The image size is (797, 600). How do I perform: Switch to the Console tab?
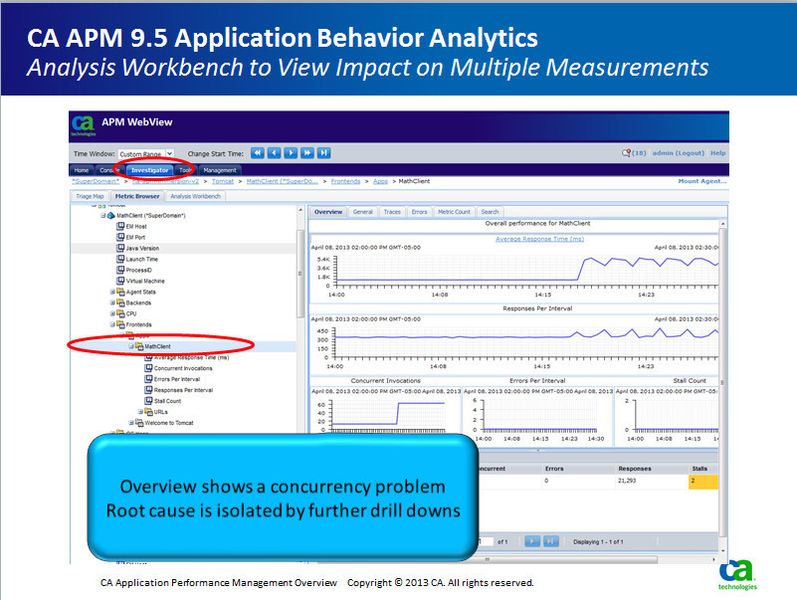tap(109, 170)
